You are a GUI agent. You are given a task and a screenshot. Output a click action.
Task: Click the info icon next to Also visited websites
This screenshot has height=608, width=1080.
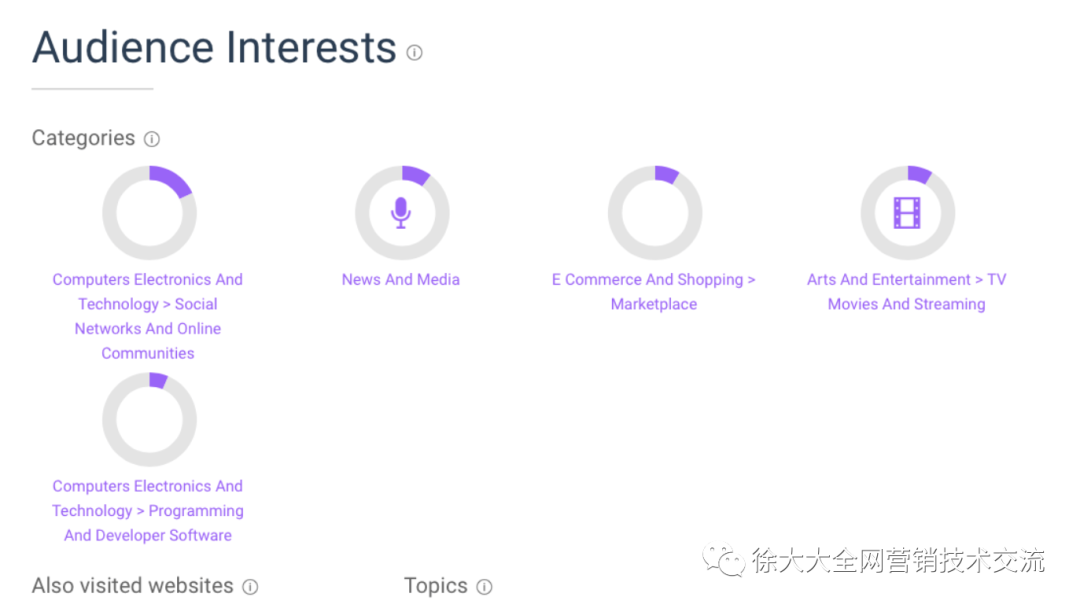250,587
